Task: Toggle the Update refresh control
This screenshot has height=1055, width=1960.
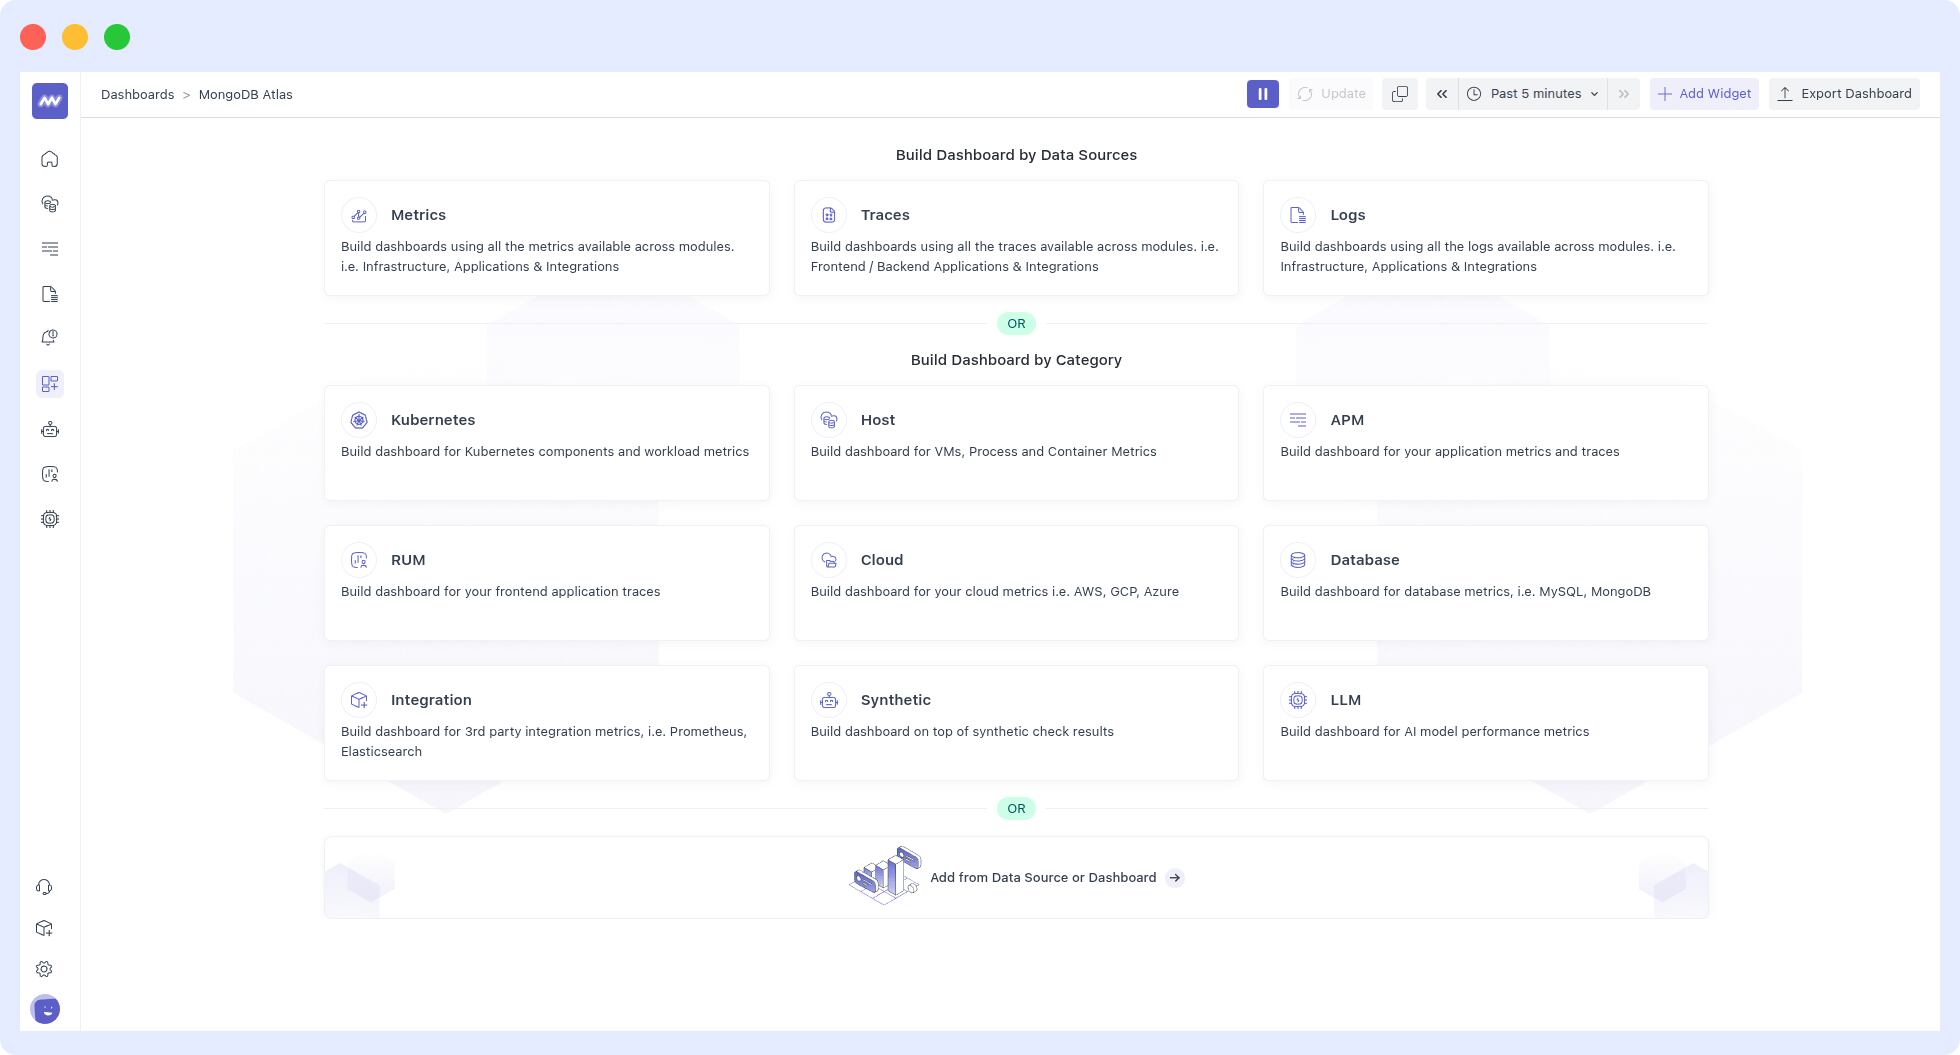Action: click(1331, 93)
